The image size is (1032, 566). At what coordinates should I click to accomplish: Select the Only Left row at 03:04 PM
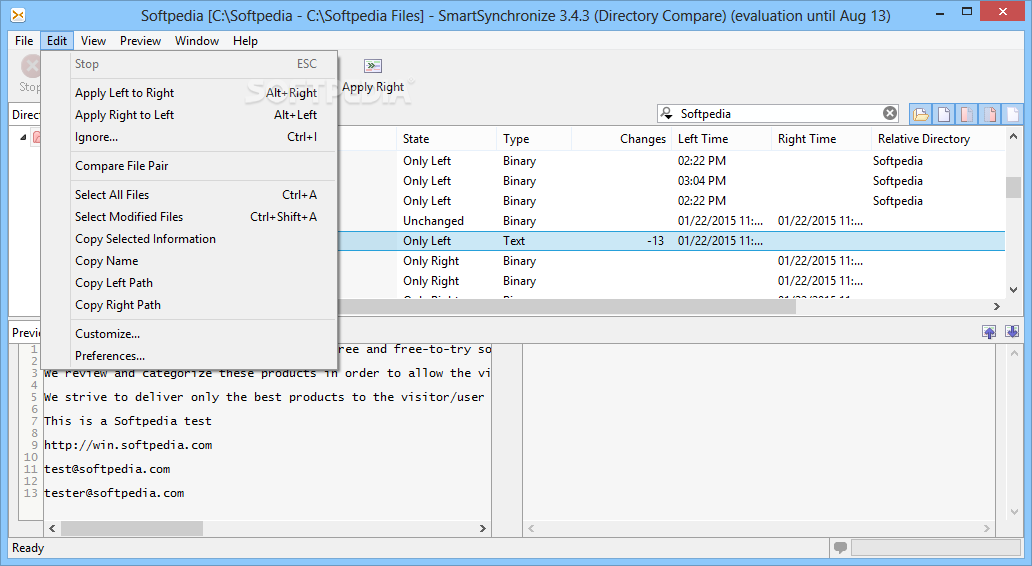671,181
